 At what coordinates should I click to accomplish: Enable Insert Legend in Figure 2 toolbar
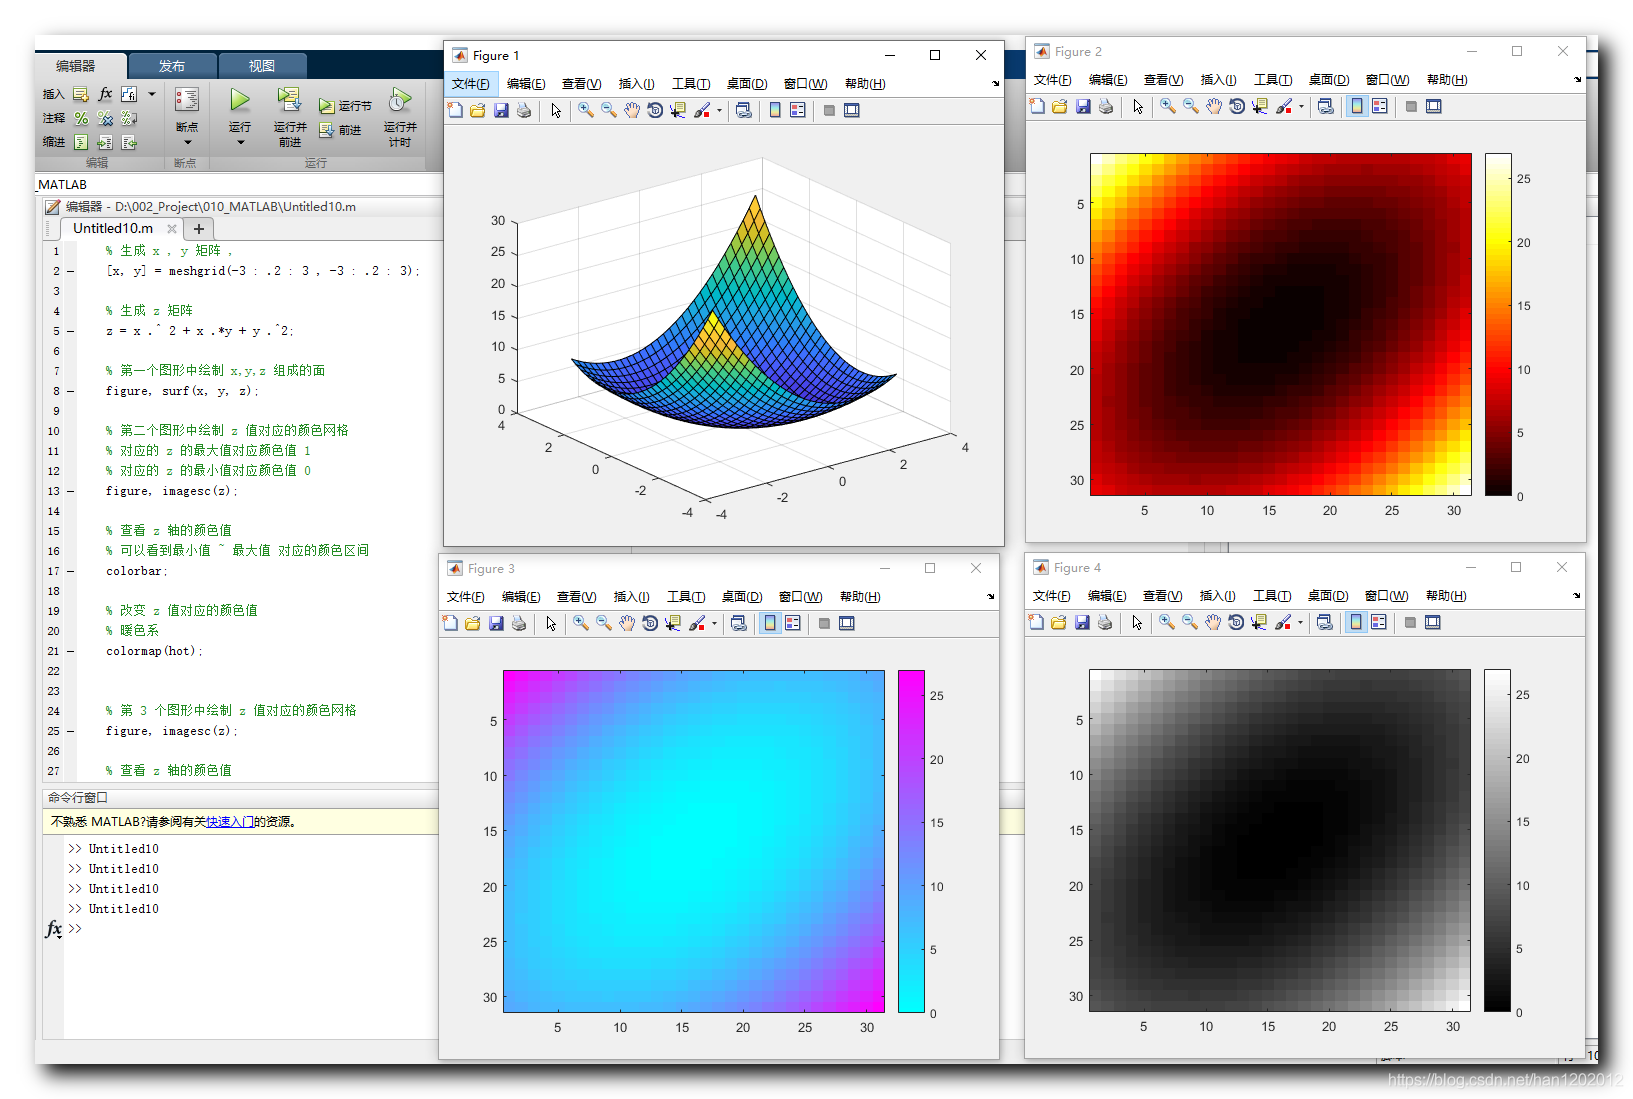tap(1380, 106)
